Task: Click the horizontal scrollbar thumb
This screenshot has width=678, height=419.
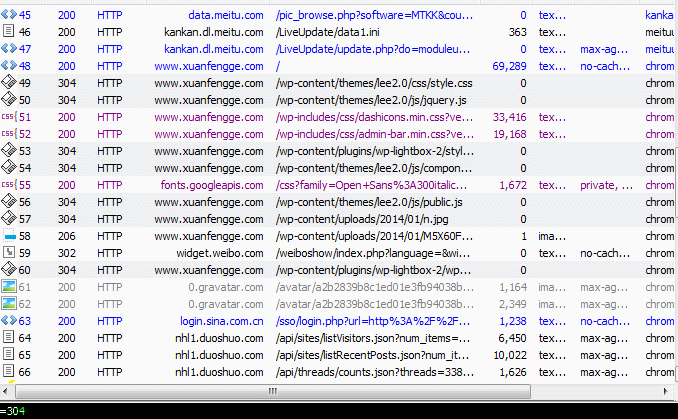Action: (273, 391)
